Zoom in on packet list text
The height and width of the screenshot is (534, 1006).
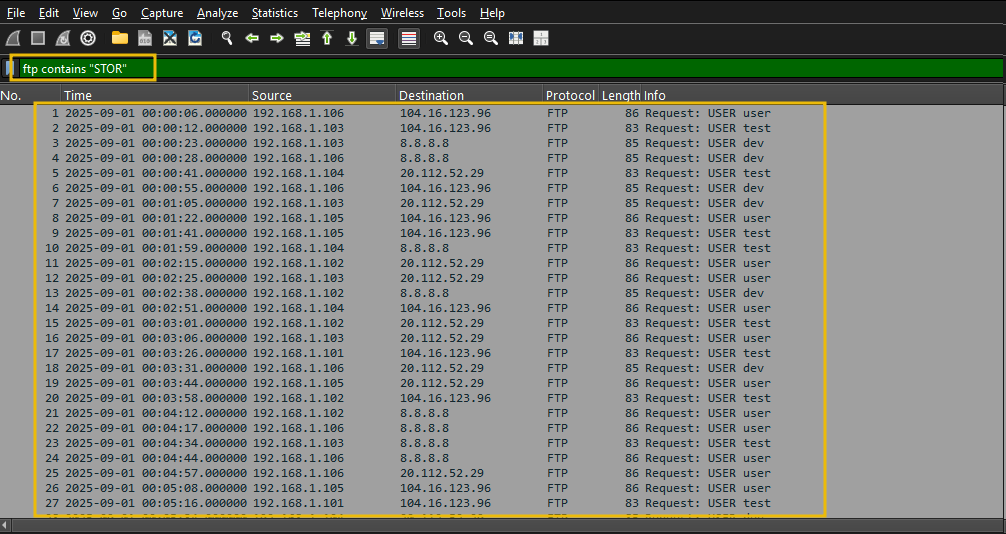point(441,39)
